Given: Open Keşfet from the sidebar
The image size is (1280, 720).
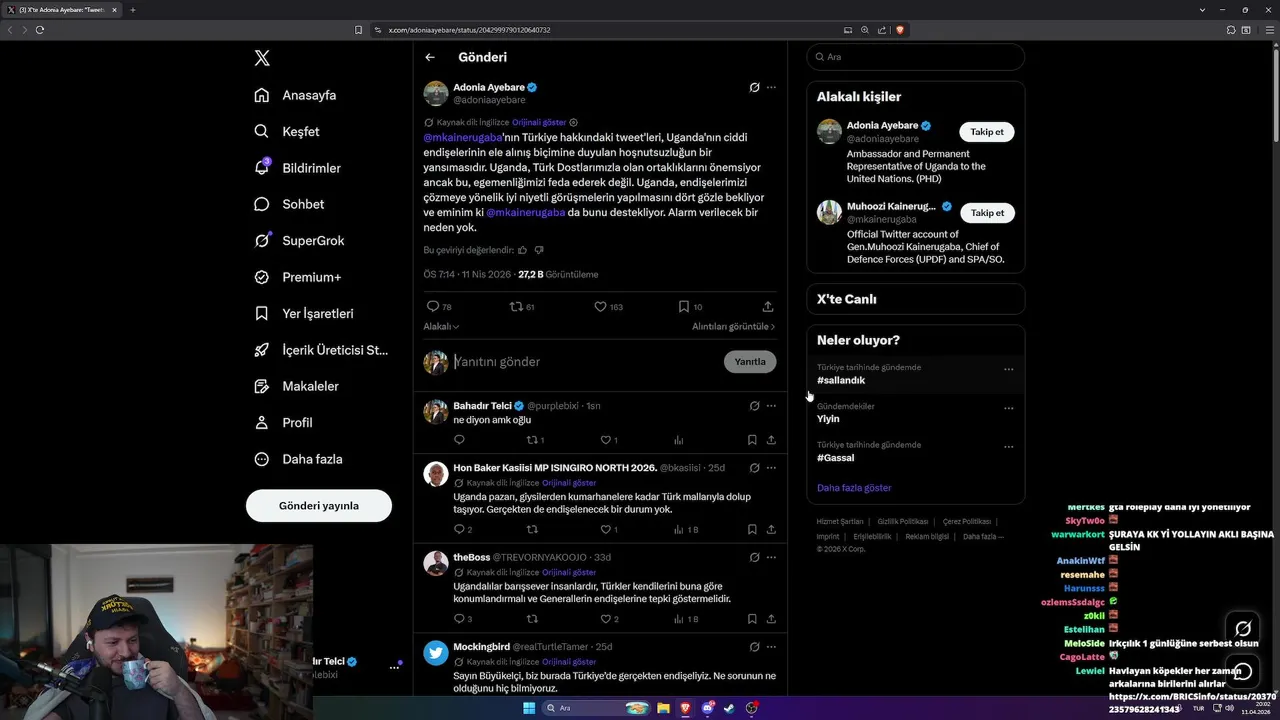Looking at the screenshot, I should [287, 131].
